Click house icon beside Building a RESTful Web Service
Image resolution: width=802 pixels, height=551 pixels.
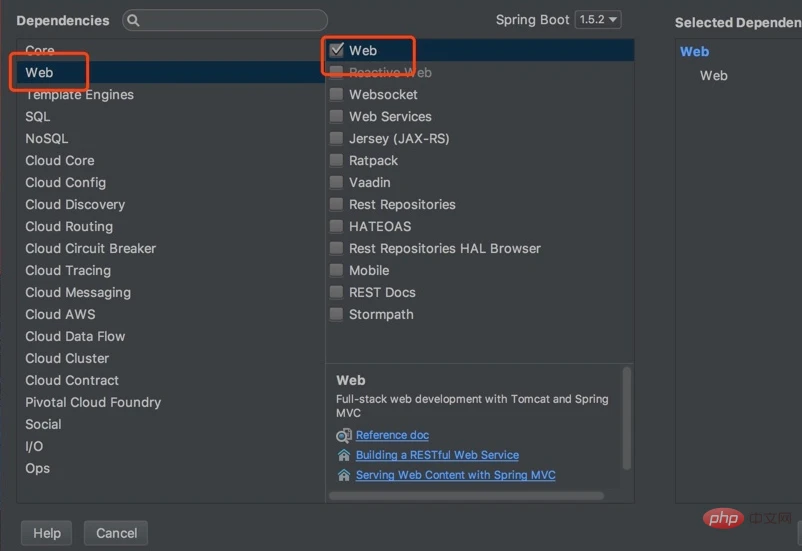pos(344,455)
